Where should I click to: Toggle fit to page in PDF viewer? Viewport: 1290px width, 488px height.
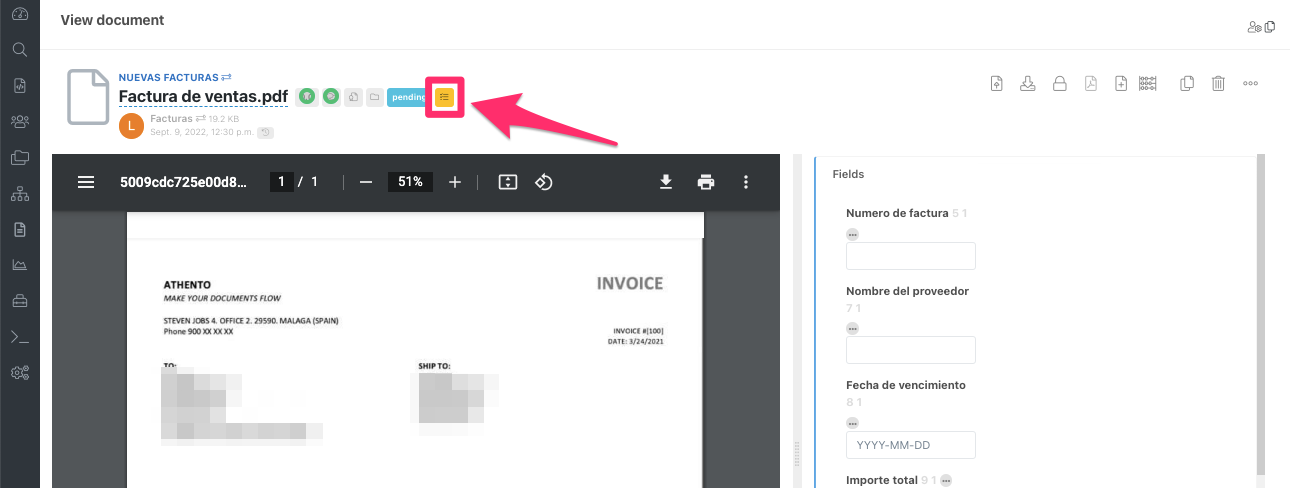point(508,182)
